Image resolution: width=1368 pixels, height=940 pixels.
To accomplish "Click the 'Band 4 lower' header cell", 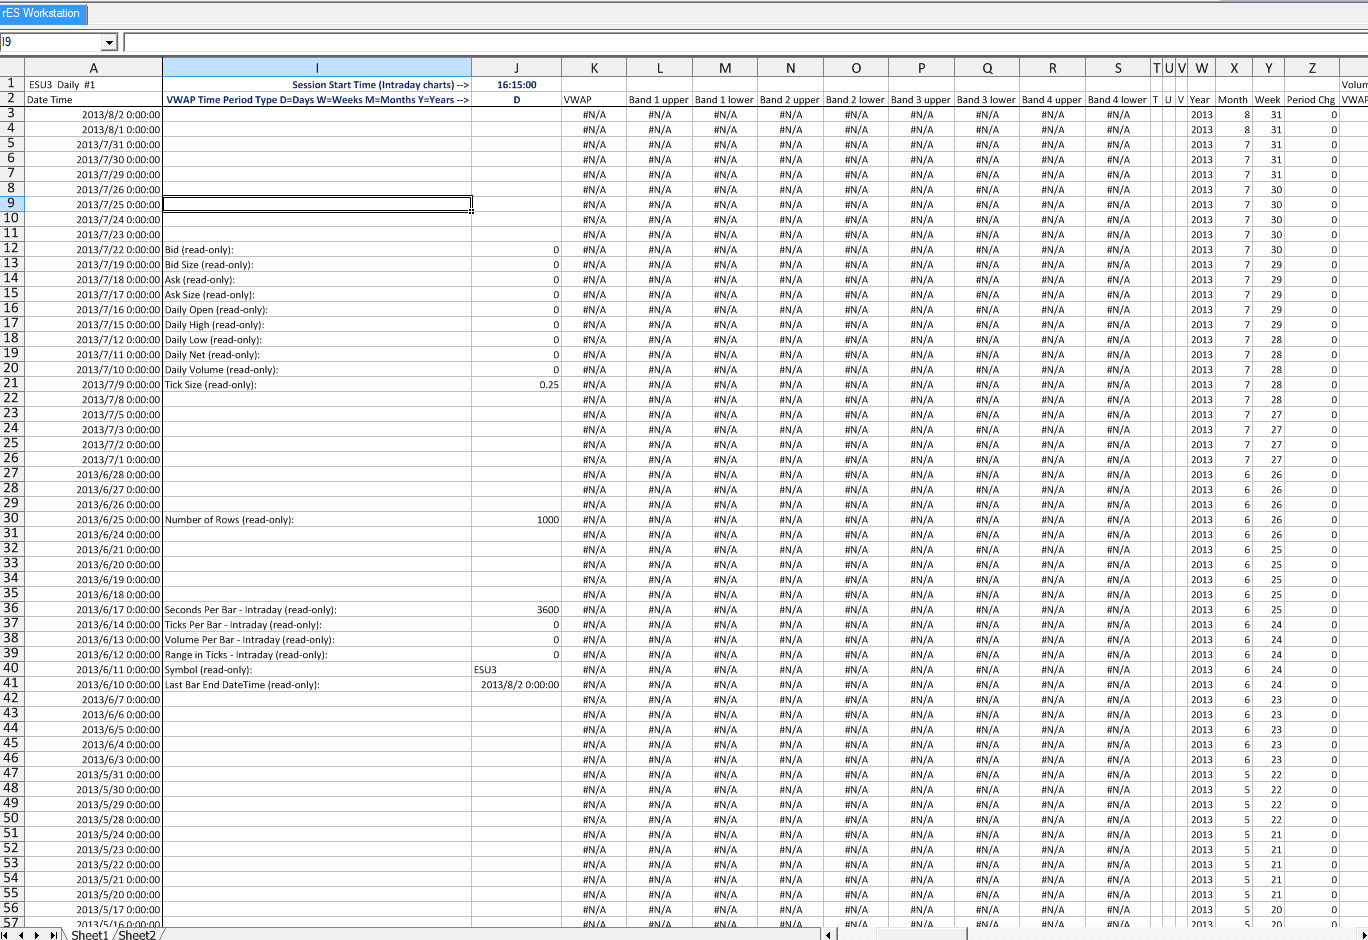I will [1118, 100].
